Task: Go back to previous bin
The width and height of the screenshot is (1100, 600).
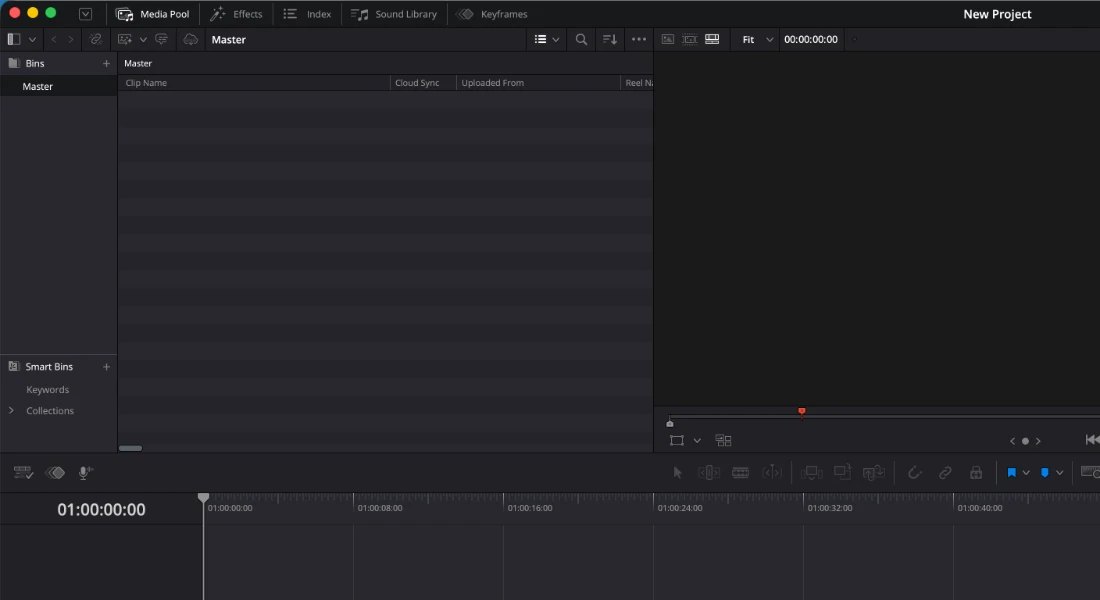Action: click(54, 40)
